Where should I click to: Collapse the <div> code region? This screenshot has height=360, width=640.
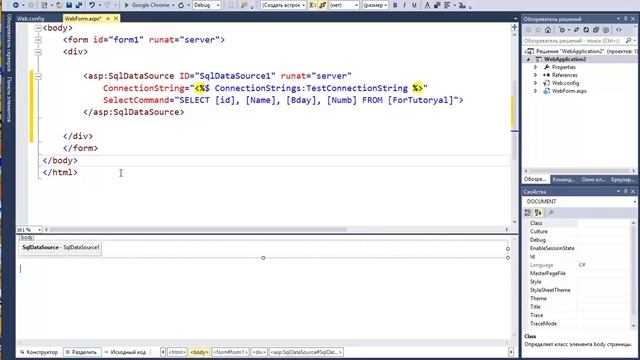(38, 52)
